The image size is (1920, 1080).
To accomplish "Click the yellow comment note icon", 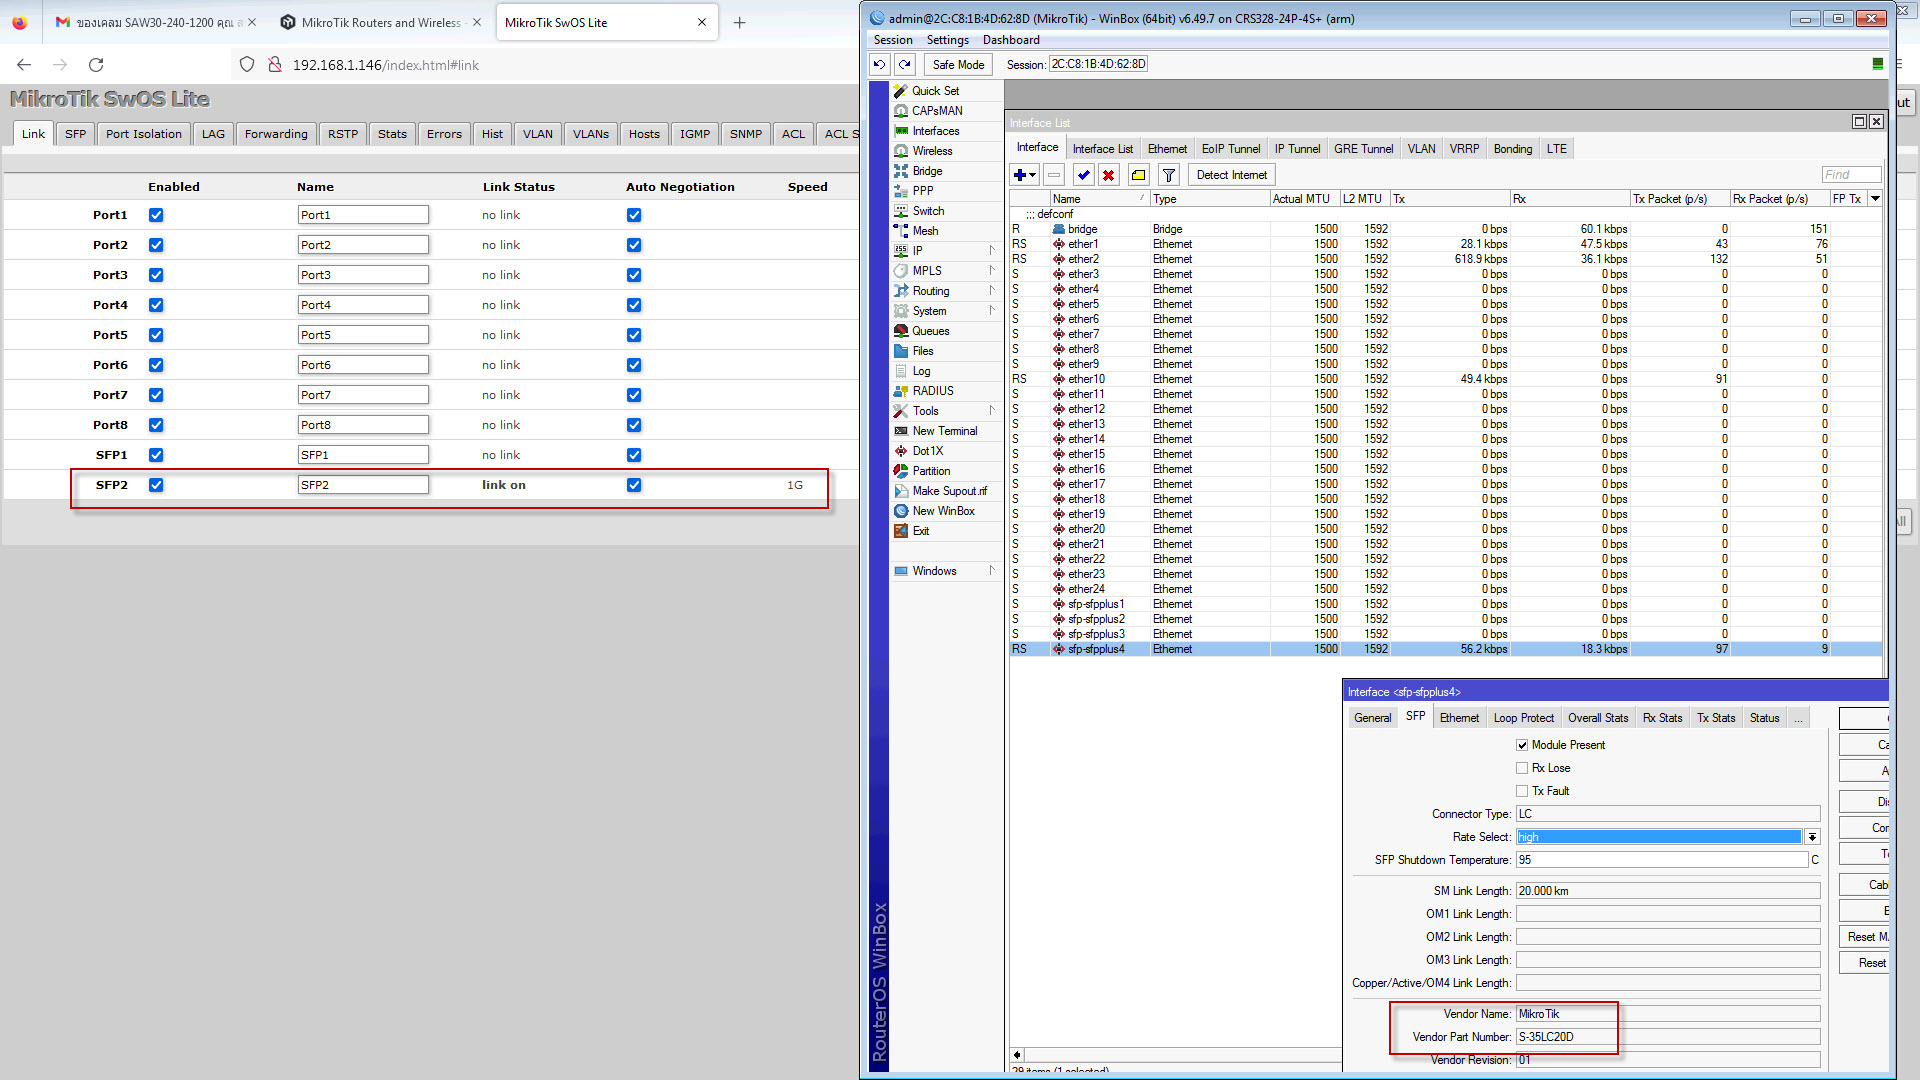I will pyautogui.click(x=1138, y=175).
